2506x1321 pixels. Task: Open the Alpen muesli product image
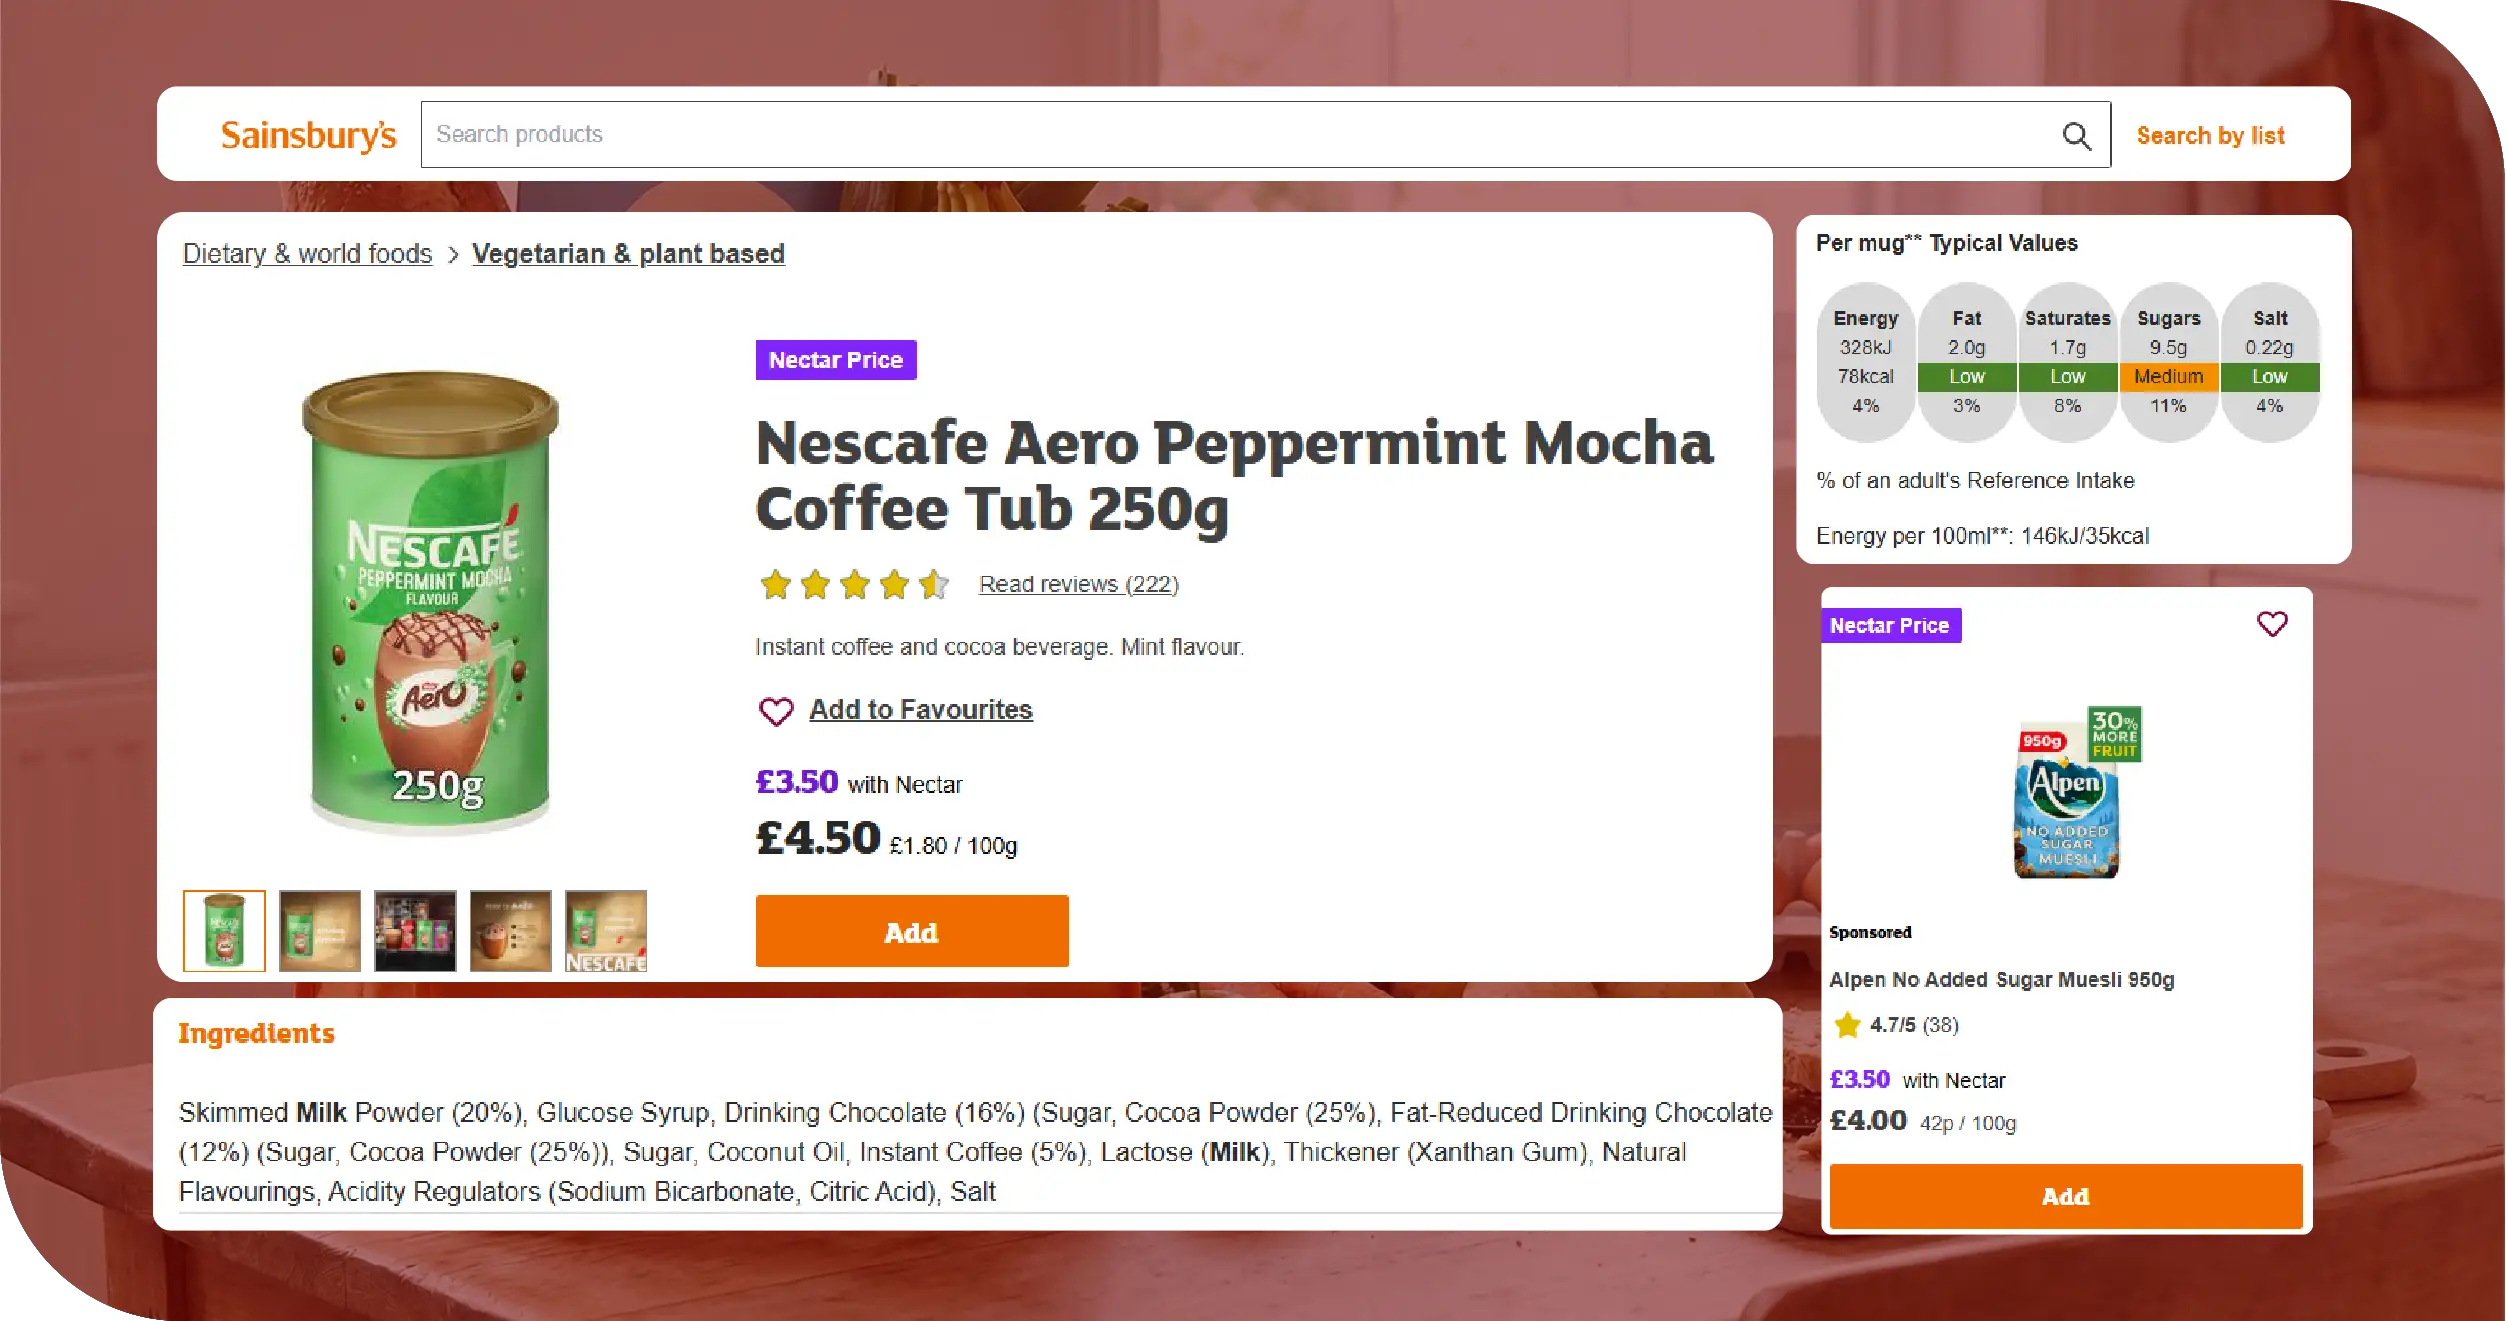2066,792
